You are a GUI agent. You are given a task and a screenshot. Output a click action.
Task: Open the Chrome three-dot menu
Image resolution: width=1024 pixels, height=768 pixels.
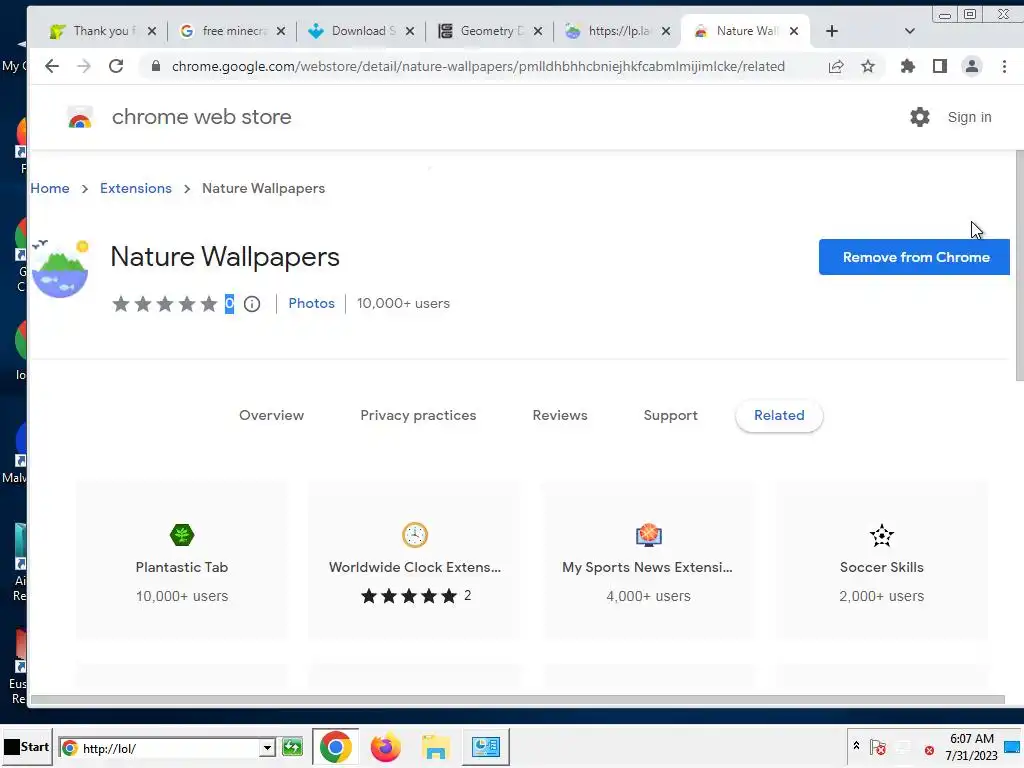1004,66
